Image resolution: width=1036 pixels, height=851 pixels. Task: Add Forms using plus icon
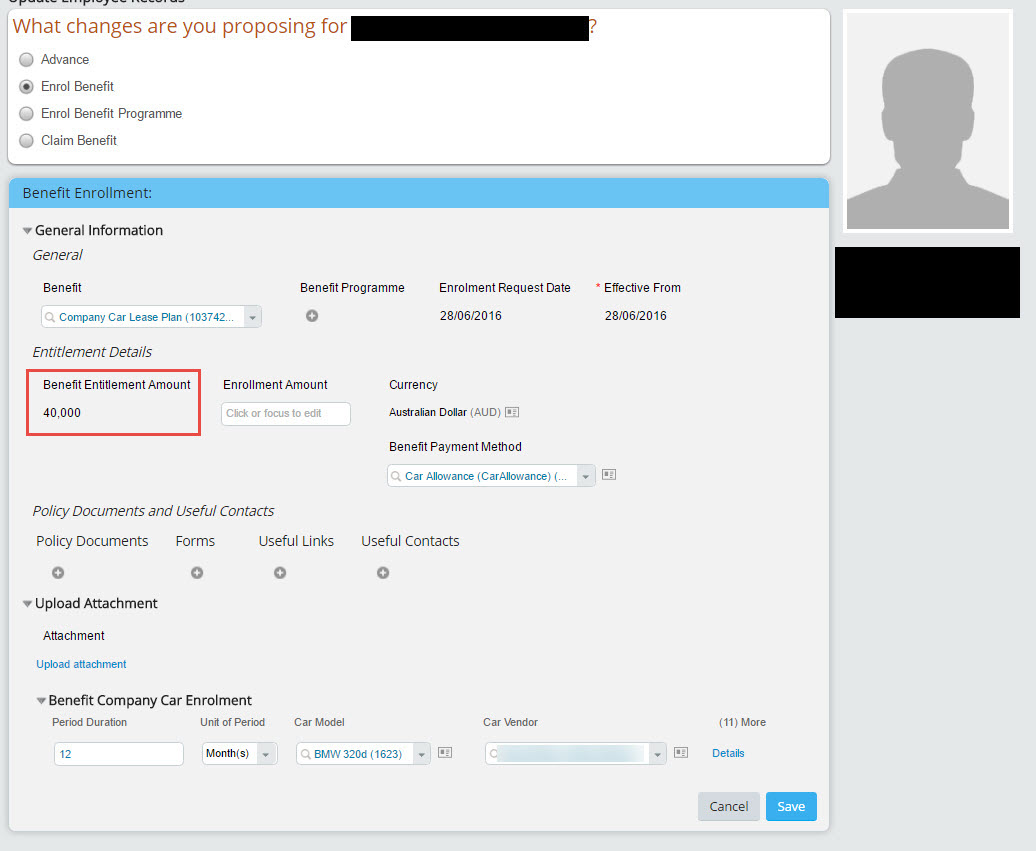197,573
